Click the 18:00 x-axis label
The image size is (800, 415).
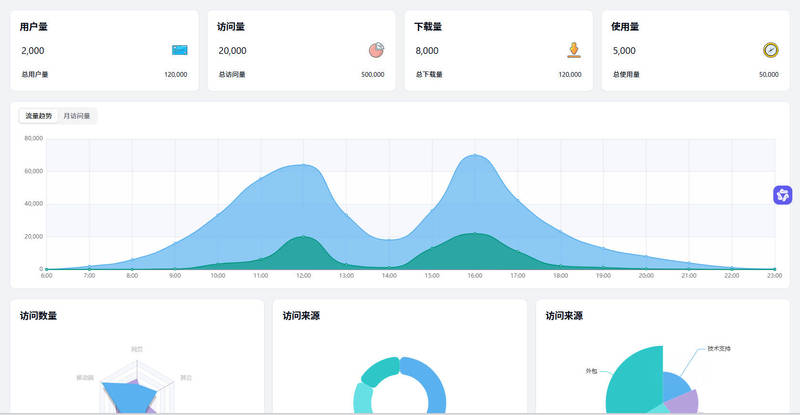561,276
